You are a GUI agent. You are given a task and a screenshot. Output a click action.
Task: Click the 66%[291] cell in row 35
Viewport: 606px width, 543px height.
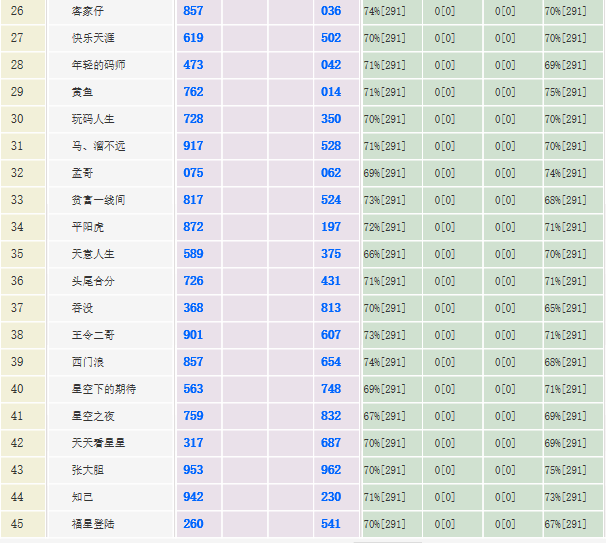click(385, 254)
